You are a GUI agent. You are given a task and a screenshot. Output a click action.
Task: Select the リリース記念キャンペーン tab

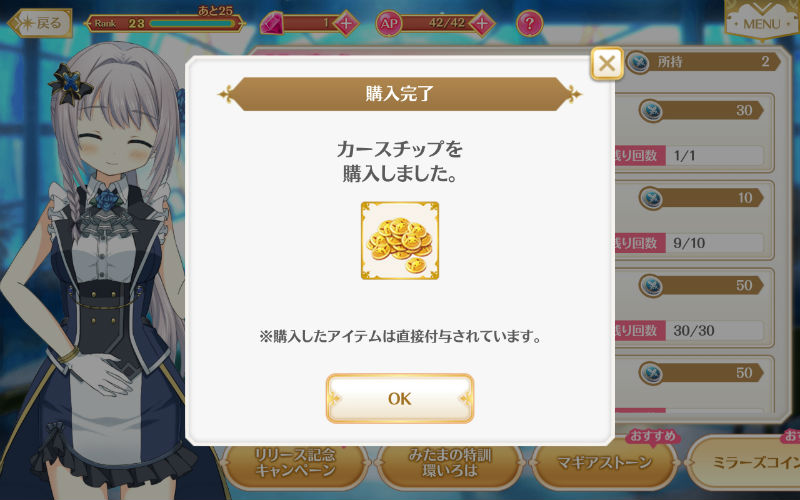tap(295, 463)
